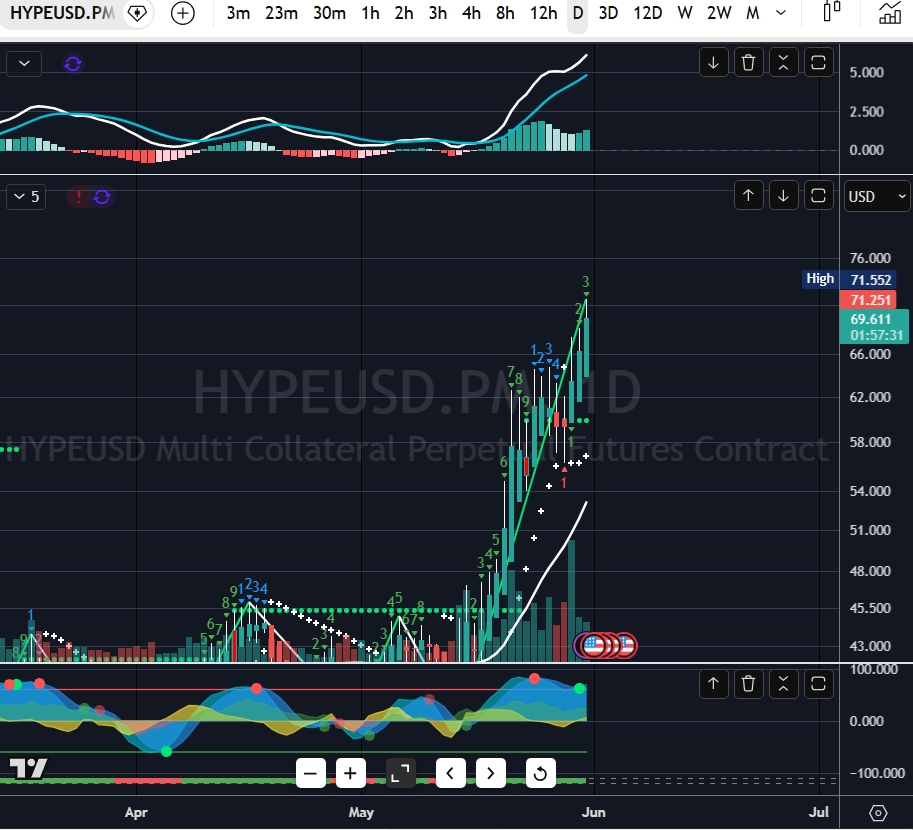
Task: Select the 1h timeframe
Action: [x=370, y=13]
